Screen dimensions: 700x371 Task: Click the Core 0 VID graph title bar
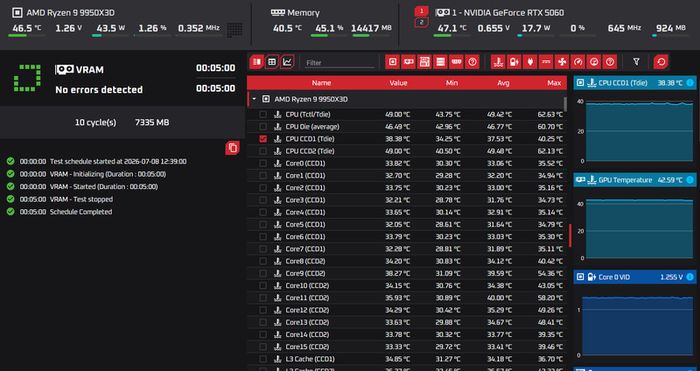634,277
